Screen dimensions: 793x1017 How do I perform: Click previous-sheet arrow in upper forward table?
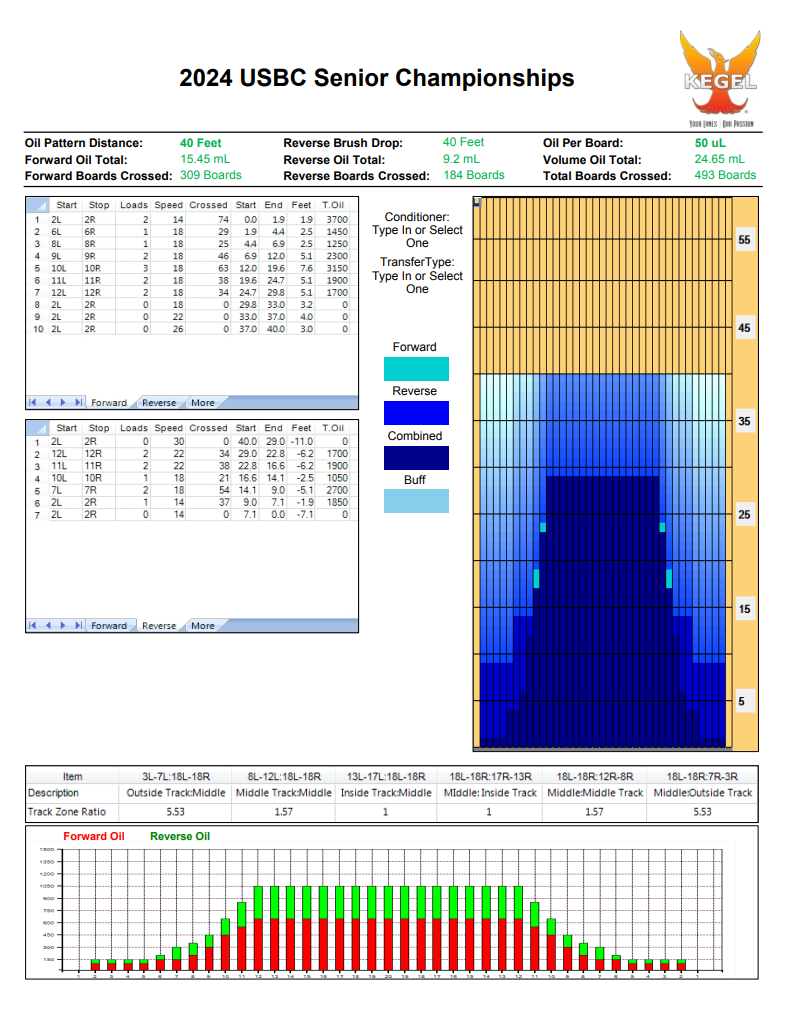tap(48, 403)
